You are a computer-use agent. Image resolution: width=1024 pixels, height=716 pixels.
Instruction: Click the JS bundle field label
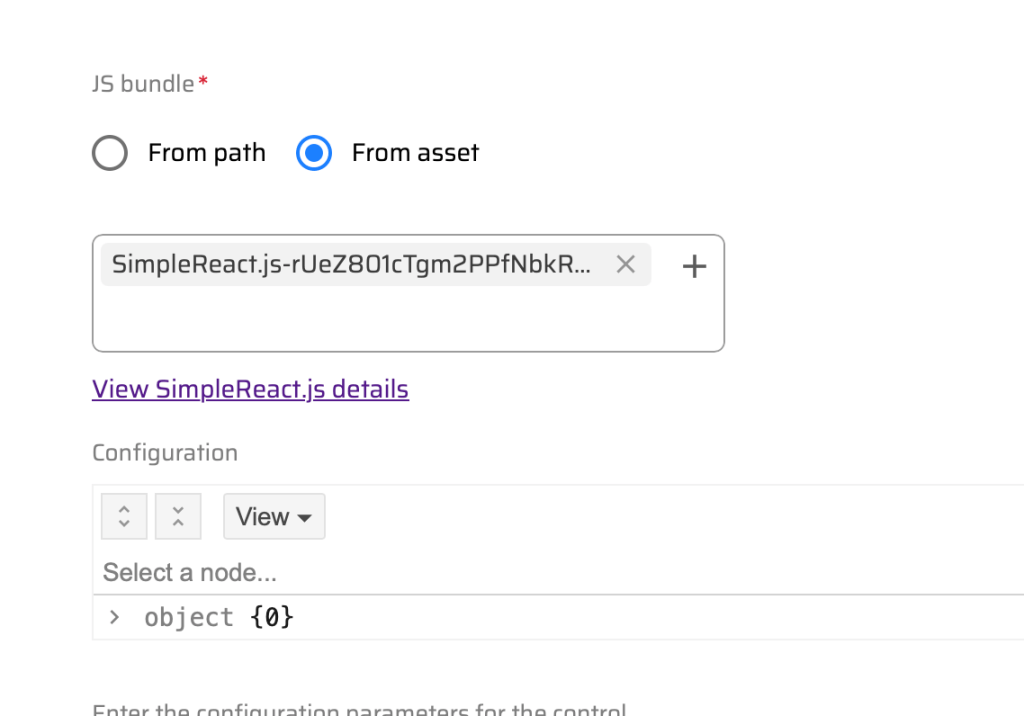click(143, 84)
